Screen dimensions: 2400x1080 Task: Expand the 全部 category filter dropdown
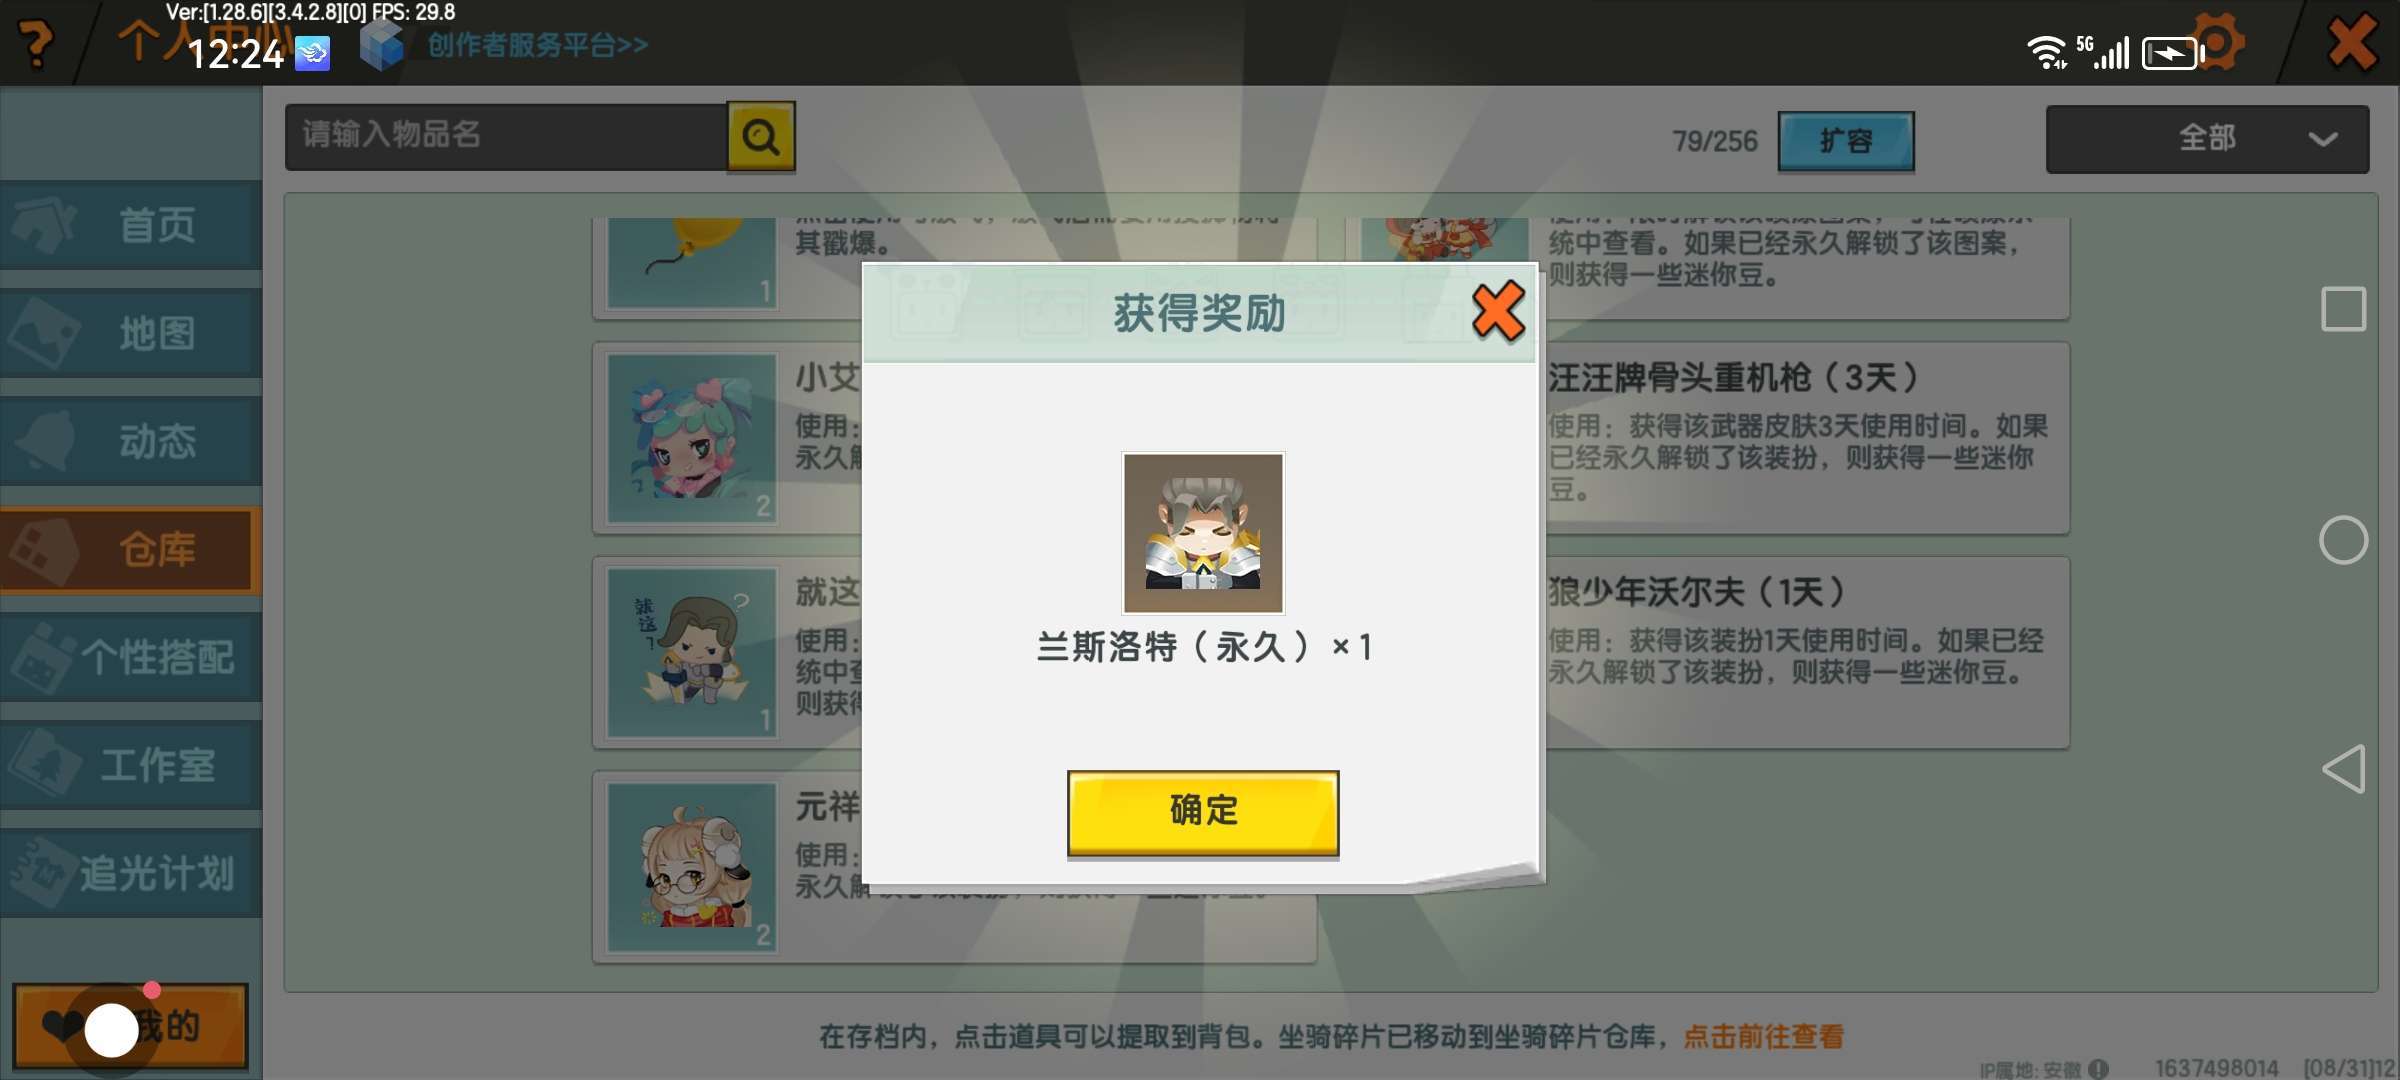pyautogui.click(x=2207, y=139)
